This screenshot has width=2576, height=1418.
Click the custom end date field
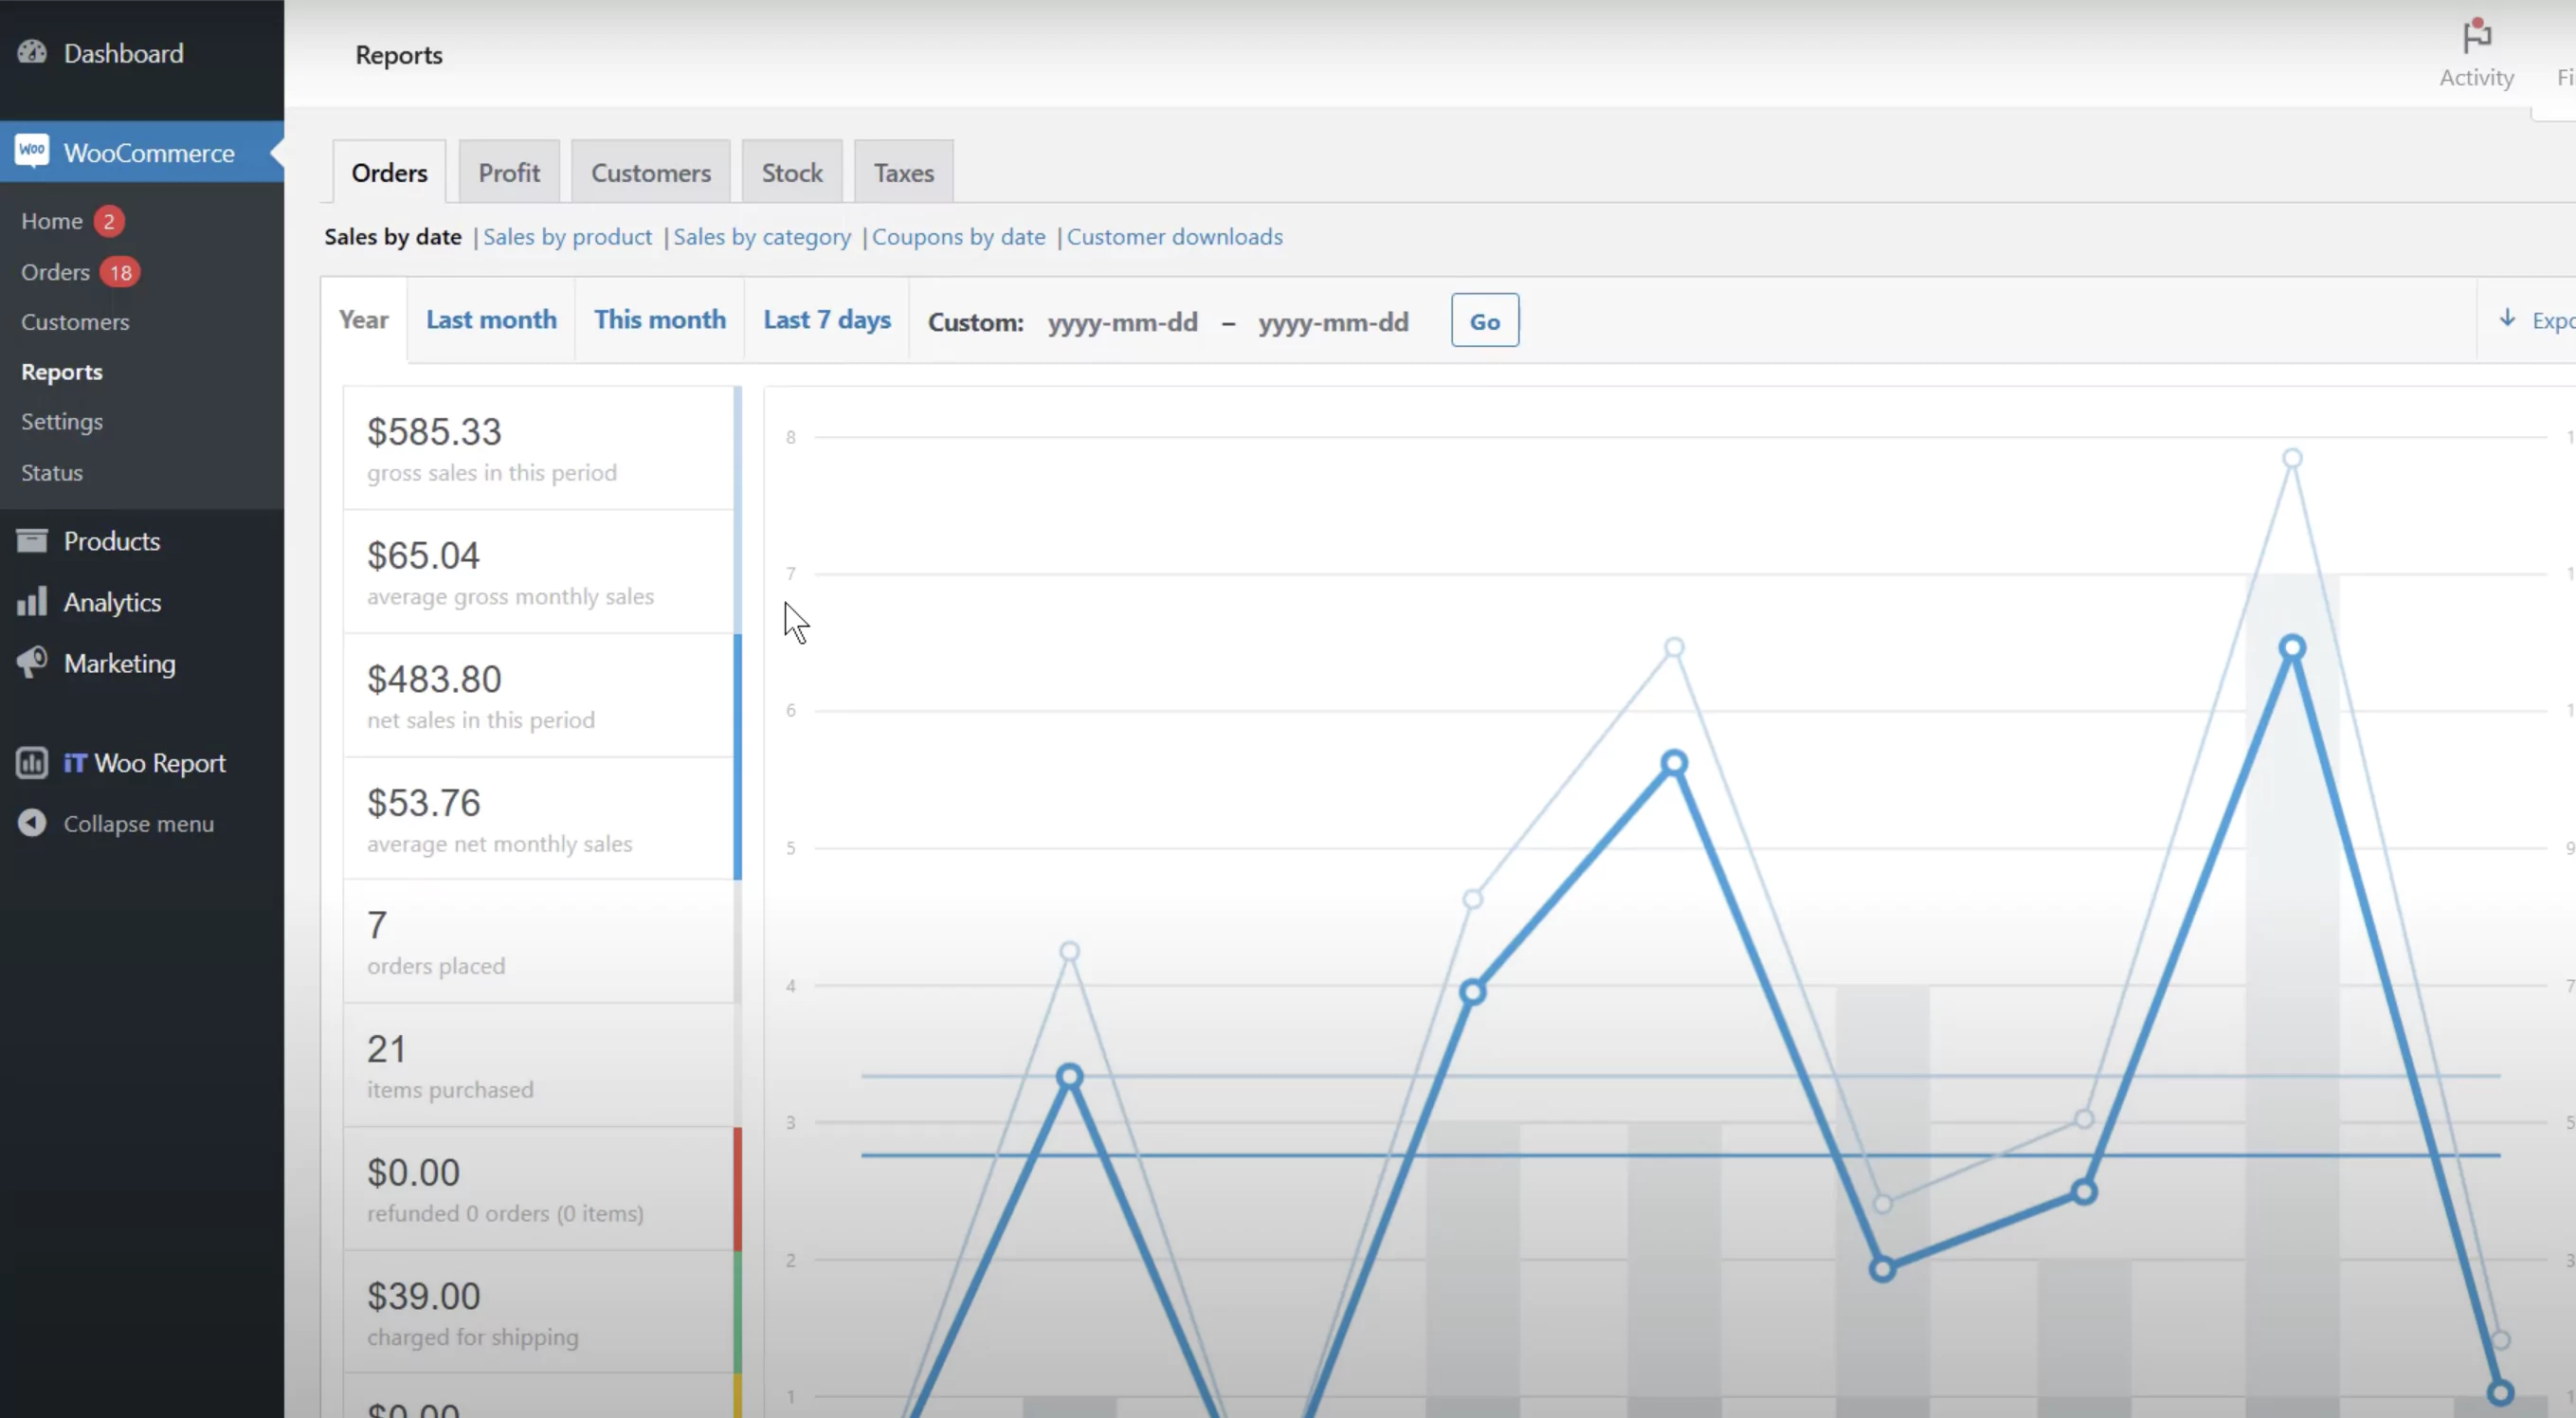(x=1333, y=322)
